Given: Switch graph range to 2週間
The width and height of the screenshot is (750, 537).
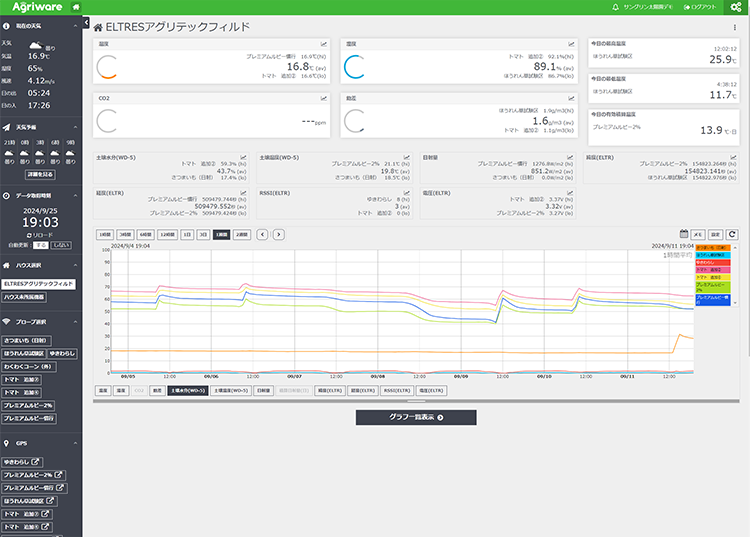Looking at the screenshot, I should (x=241, y=234).
